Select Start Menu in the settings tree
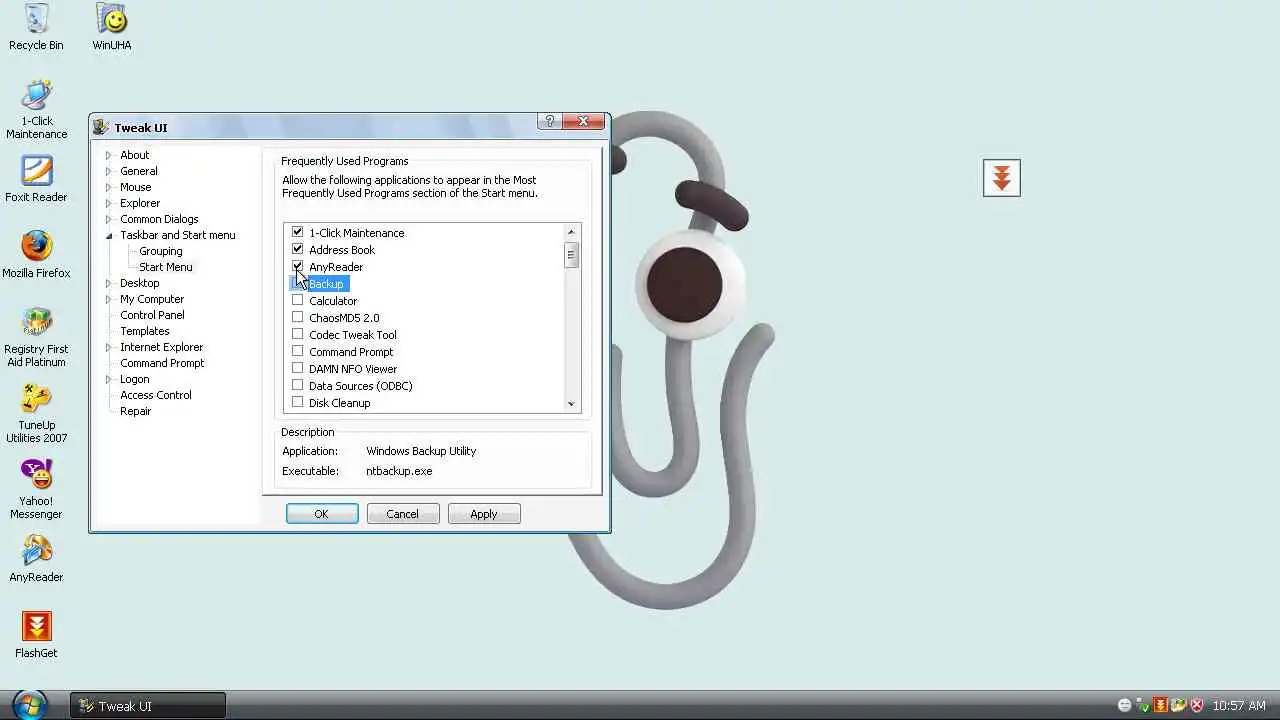 click(x=165, y=267)
